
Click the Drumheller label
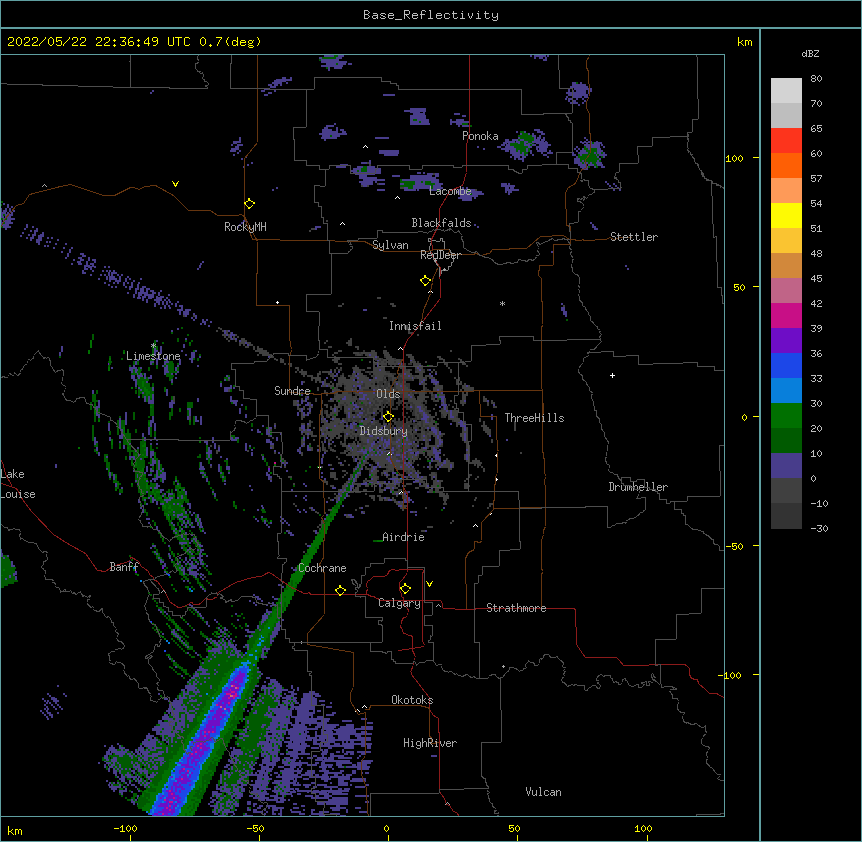[638, 487]
